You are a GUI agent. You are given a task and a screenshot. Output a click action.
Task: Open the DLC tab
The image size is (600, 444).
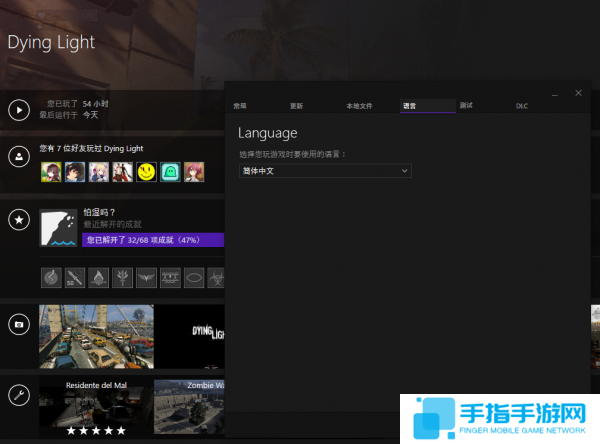(x=522, y=105)
